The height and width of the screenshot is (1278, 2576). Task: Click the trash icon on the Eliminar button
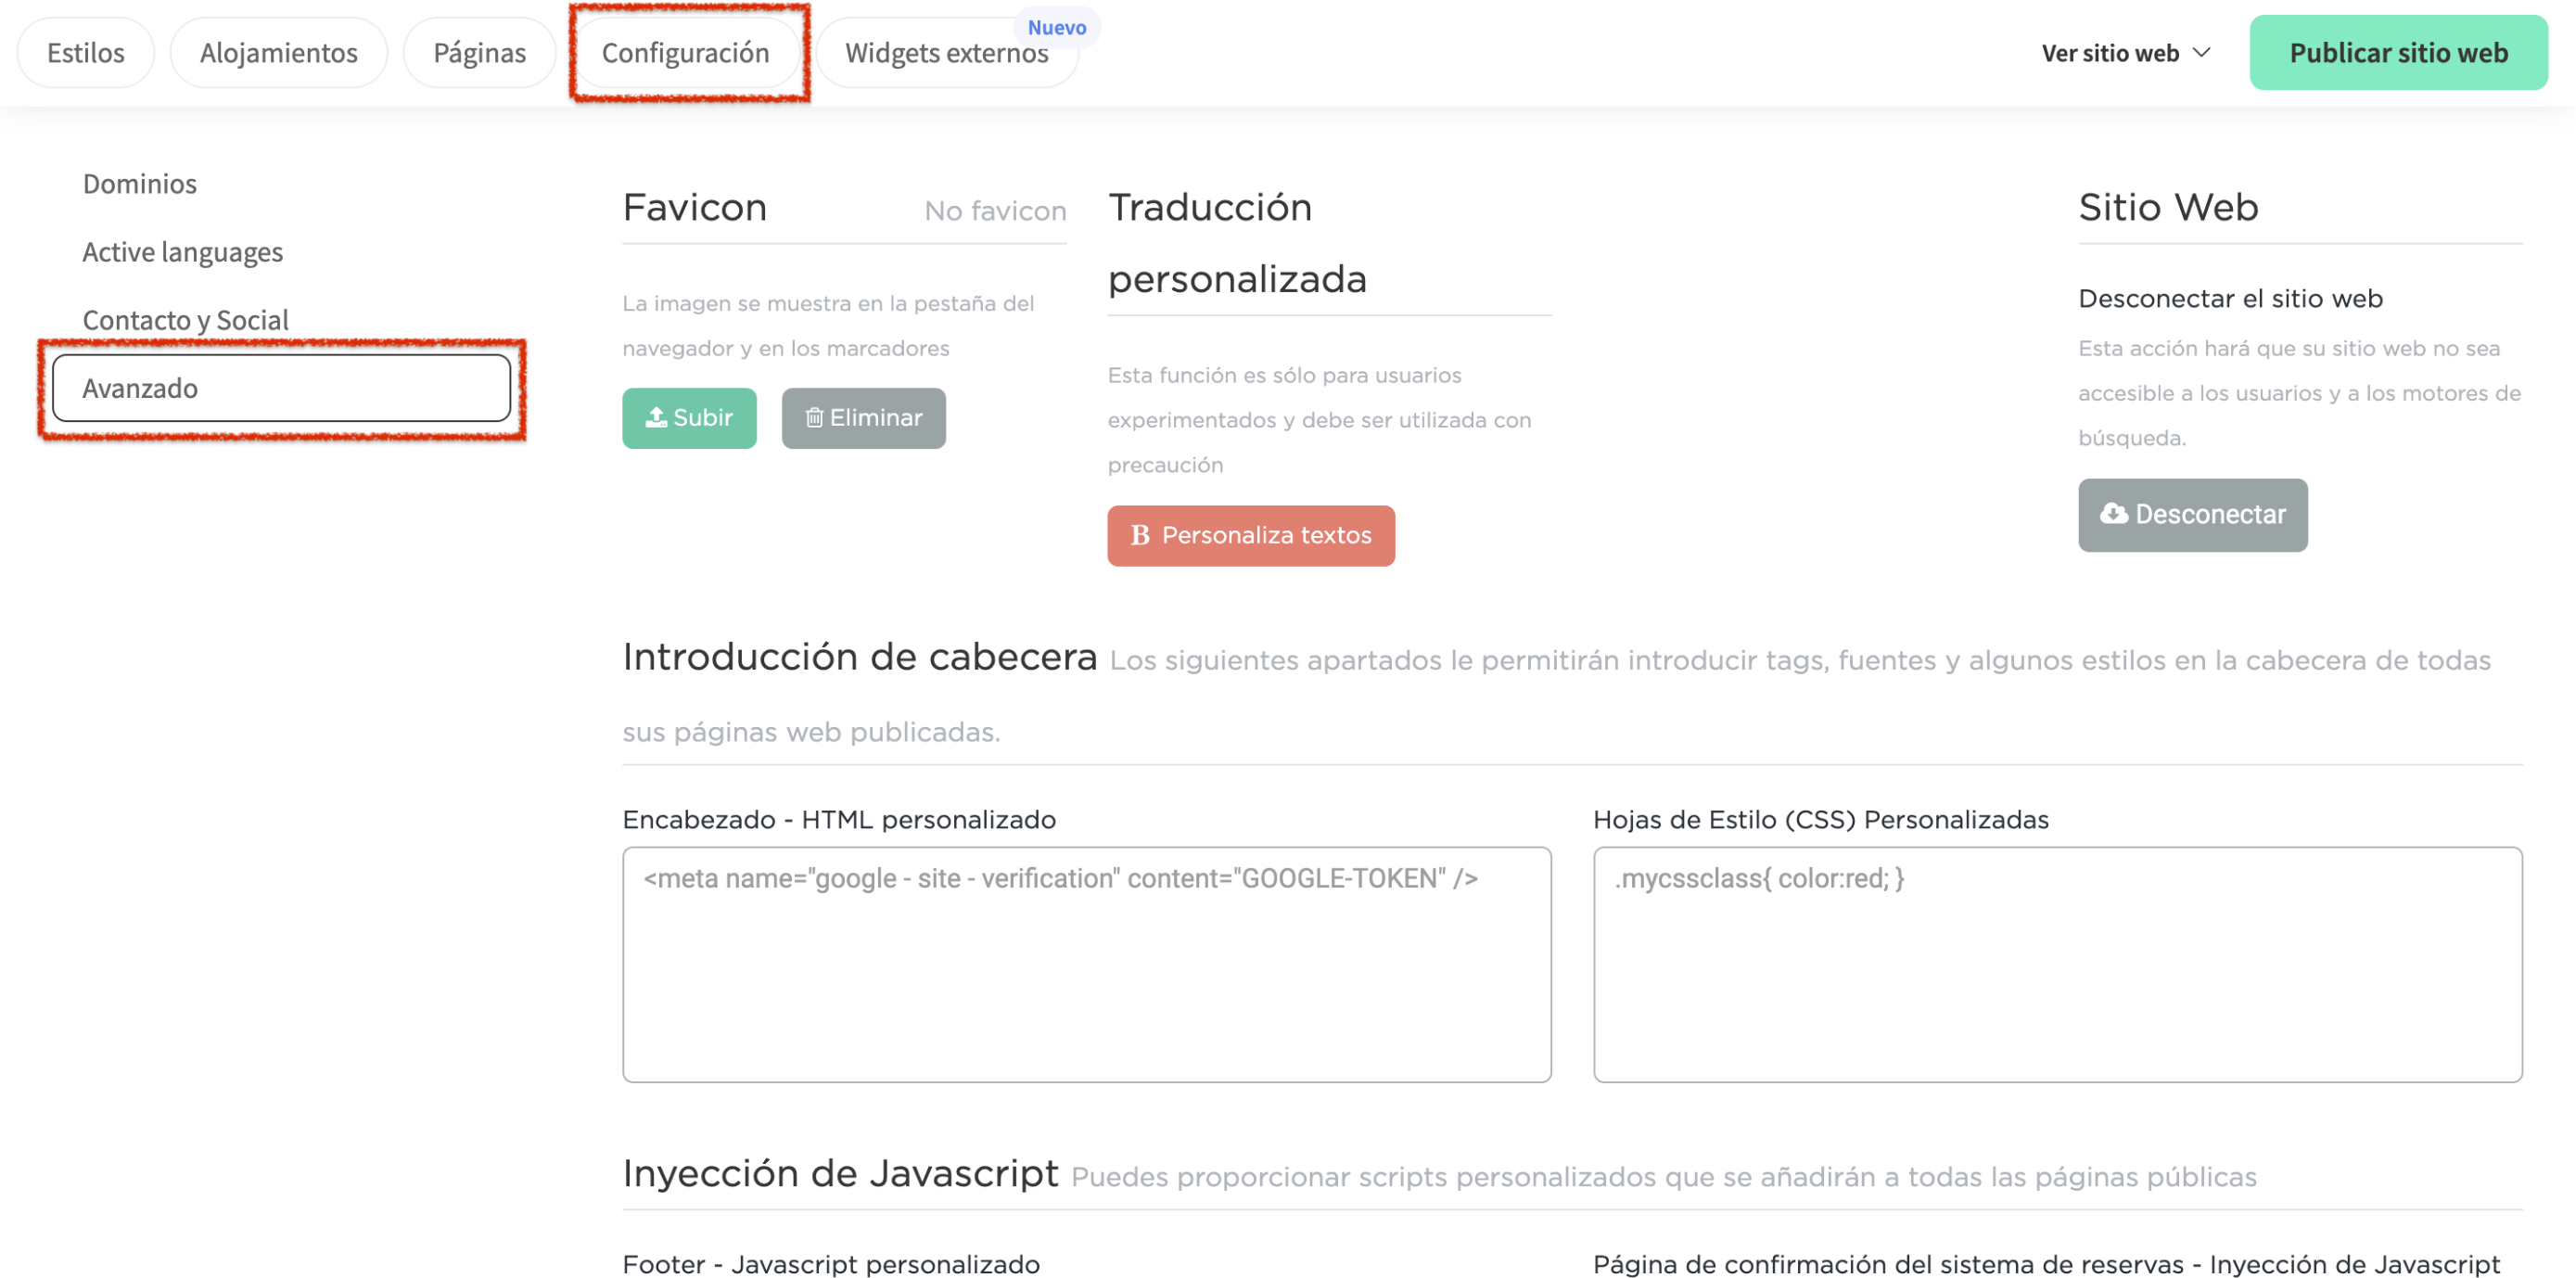pyautogui.click(x=813, y=418)
